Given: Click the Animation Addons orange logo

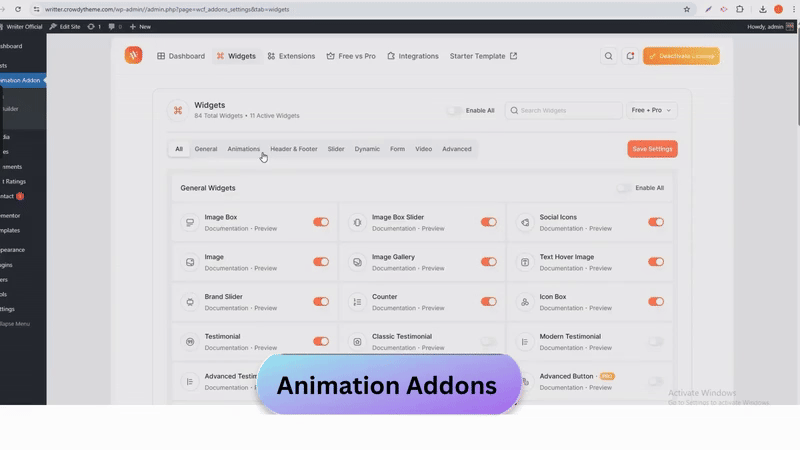Looking at the screenshot, I should click(134, 55).
